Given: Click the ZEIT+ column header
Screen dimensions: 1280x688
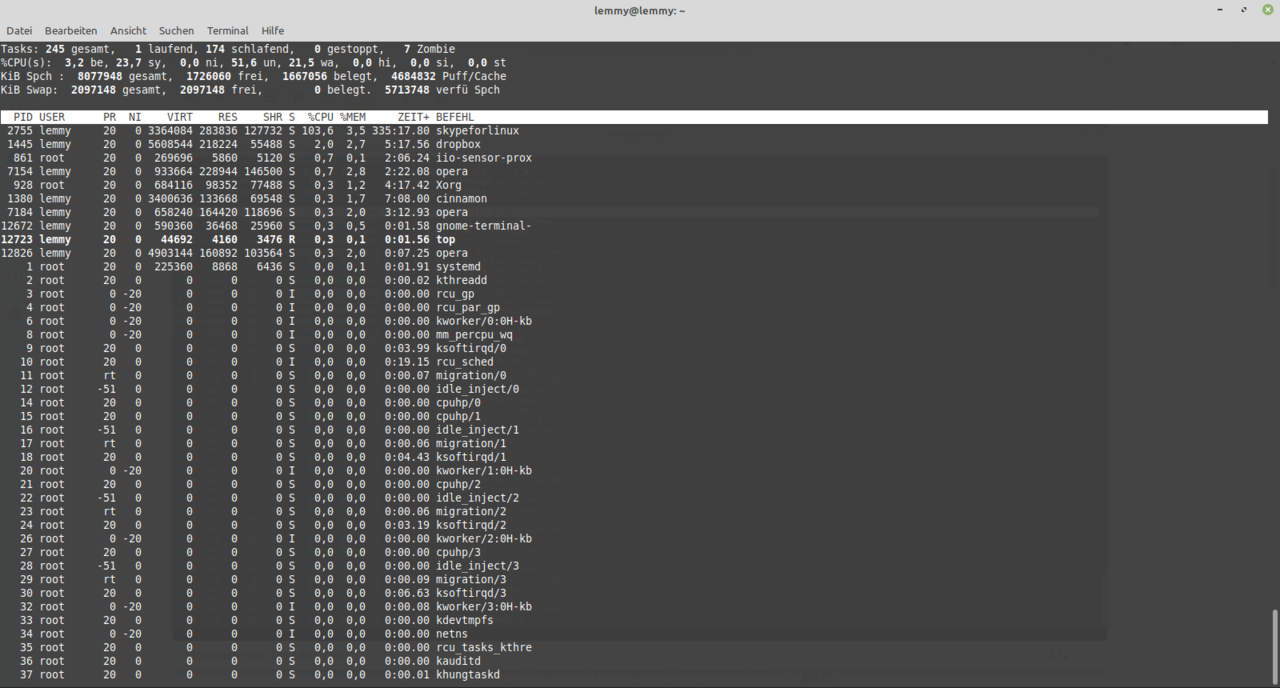Looking at the screenshot, I should pos(413,117).
